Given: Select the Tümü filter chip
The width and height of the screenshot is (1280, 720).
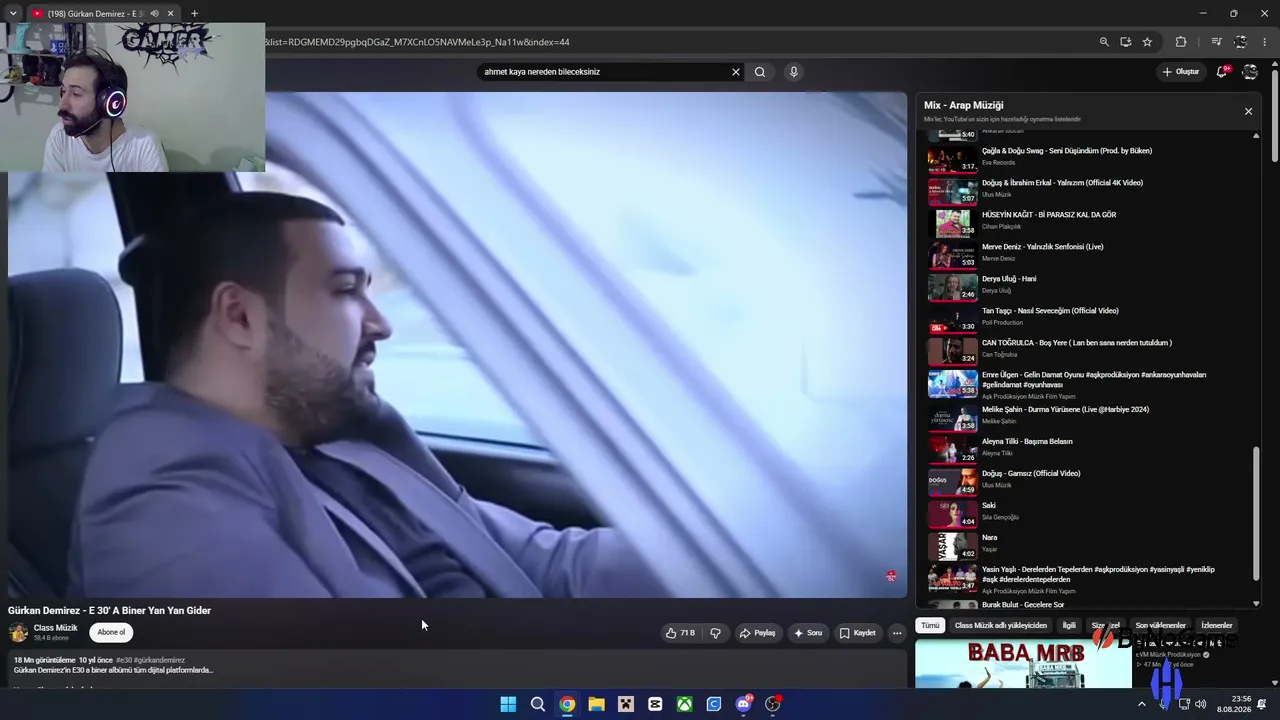Looking at the screenshot, I should (930, 626).
